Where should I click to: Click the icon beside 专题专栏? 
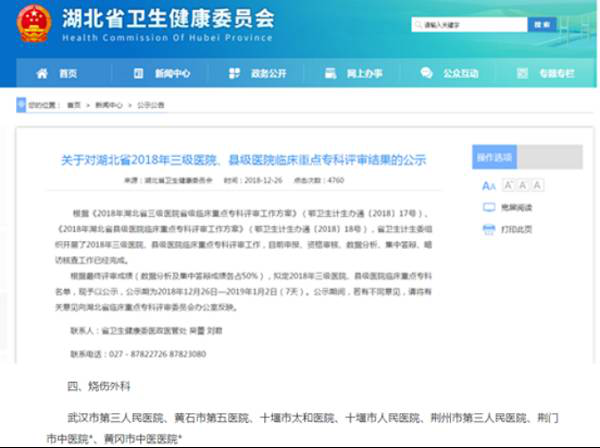[x=522, y=73]
